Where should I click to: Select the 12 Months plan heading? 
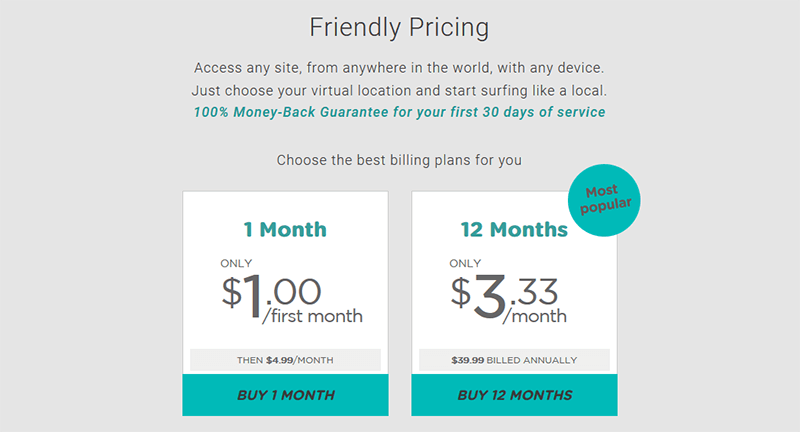pos(514,230)
